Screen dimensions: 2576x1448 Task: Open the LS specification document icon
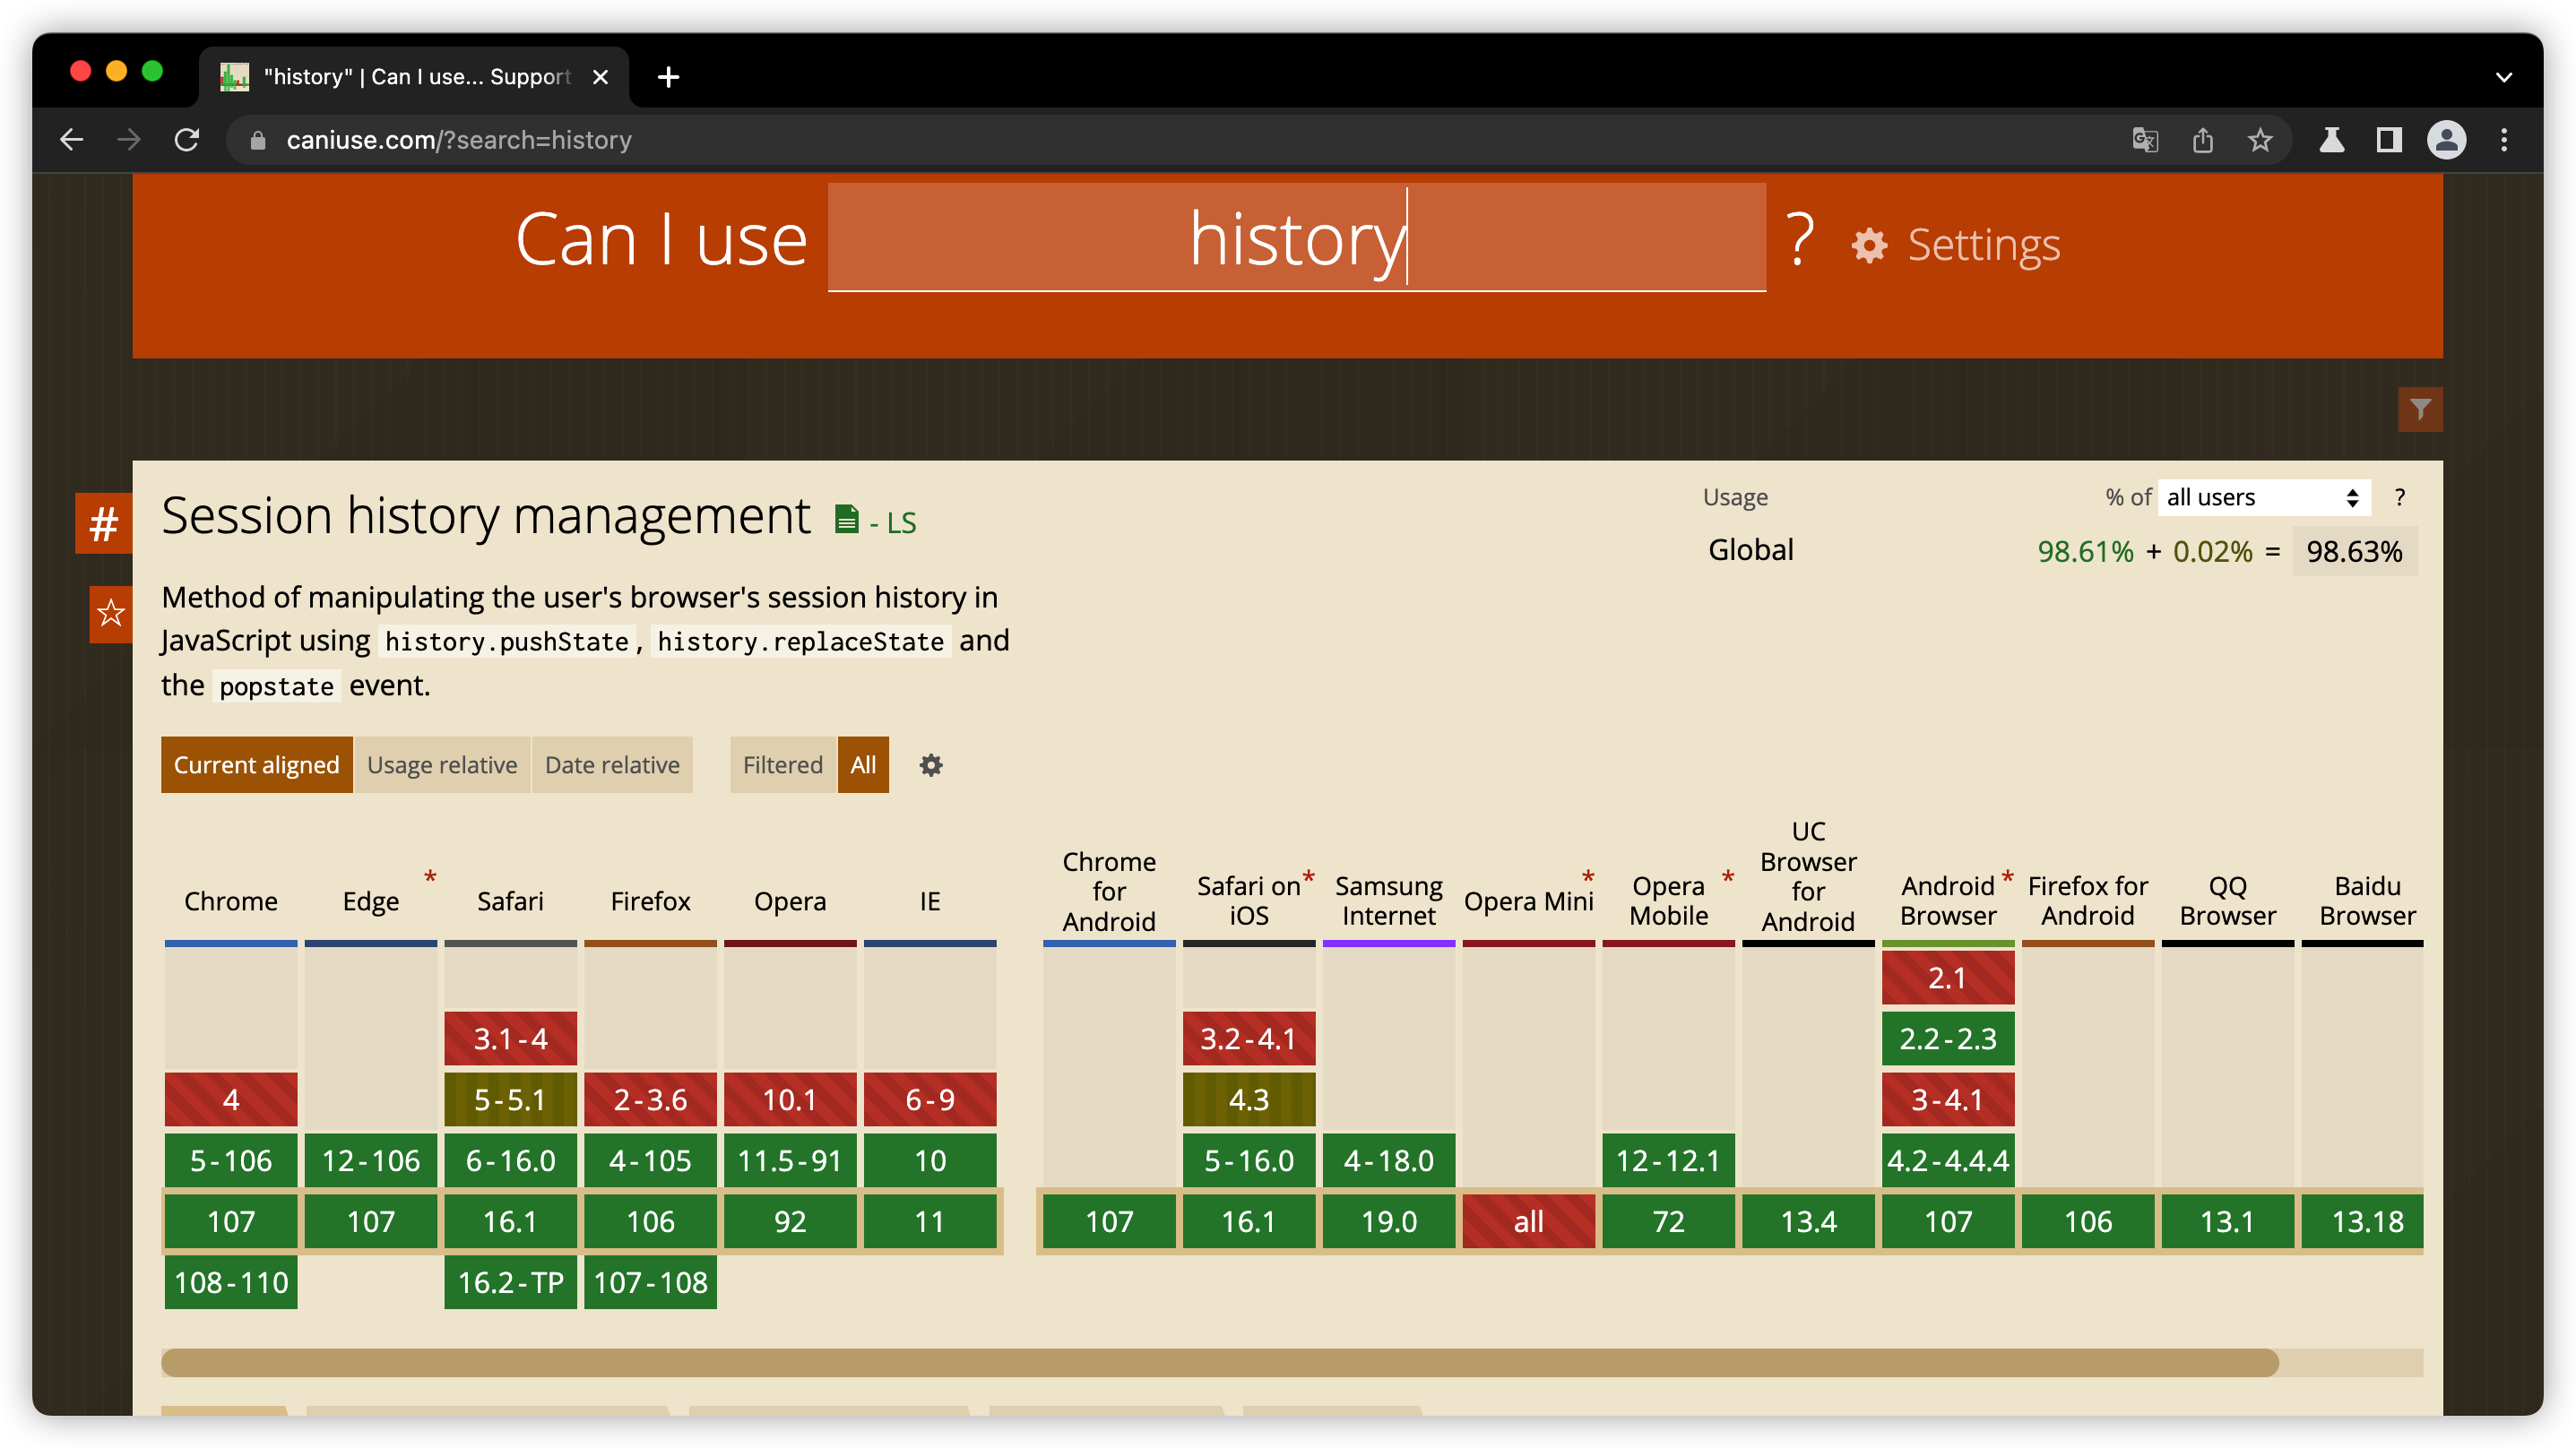(x=846, y=519)
